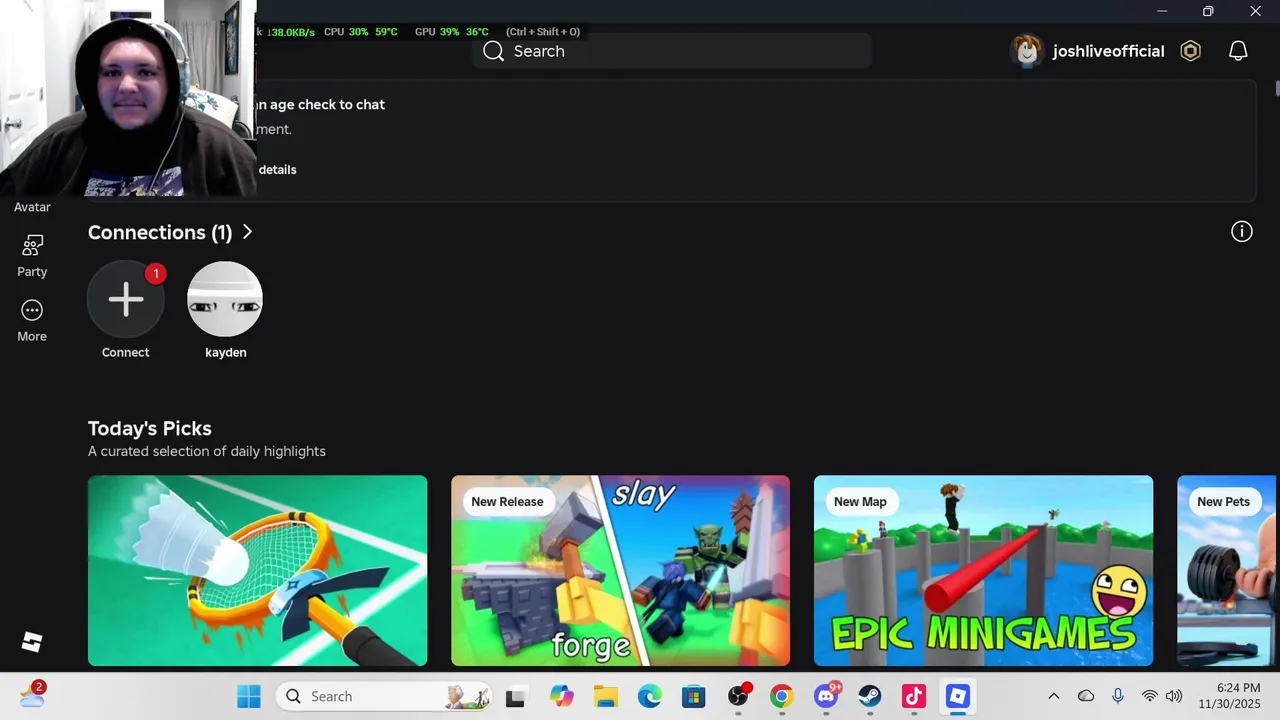The width and height of the screenshot is (1280, 720).
Task: Click the joshliveofficial username
Action: pyautogui.click(x=1108, y=51)
